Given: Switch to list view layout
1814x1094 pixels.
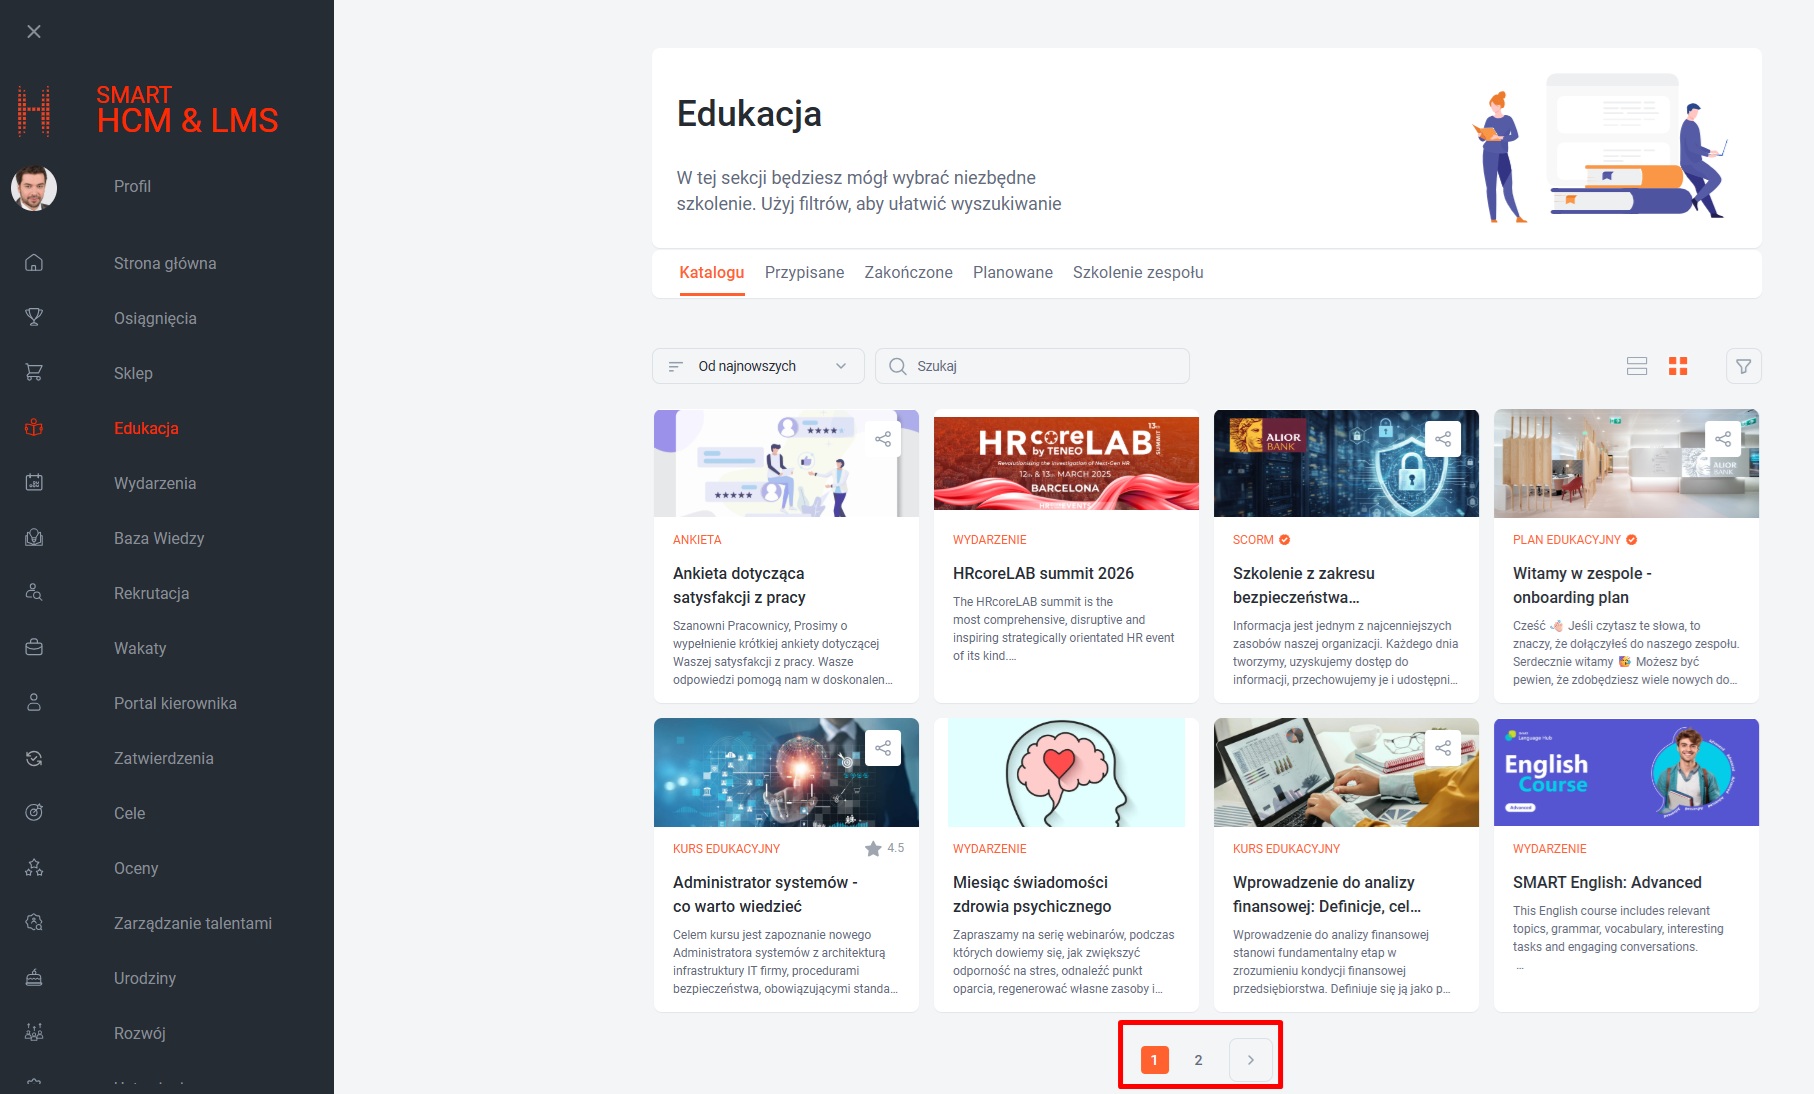Looking at the screenshot, I should click(1637, 366).
